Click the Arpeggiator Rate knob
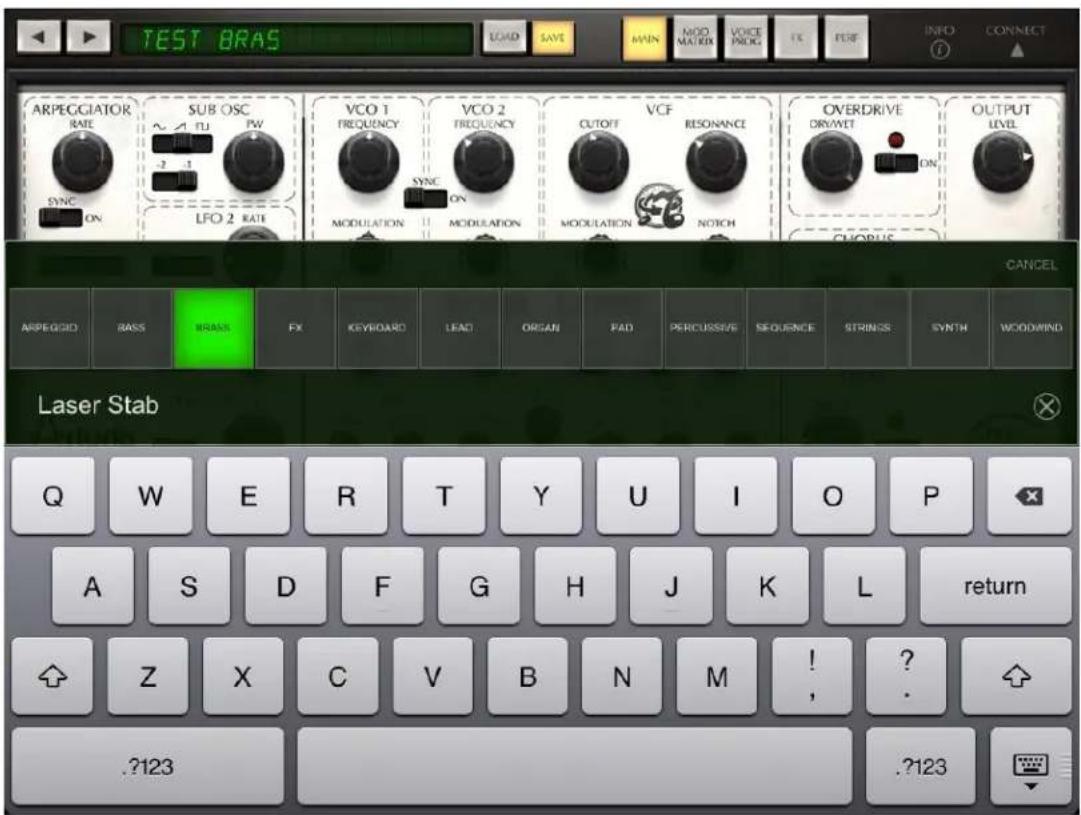The width and height of the screenshot is (1081, 815). click(x=82, y=161)
